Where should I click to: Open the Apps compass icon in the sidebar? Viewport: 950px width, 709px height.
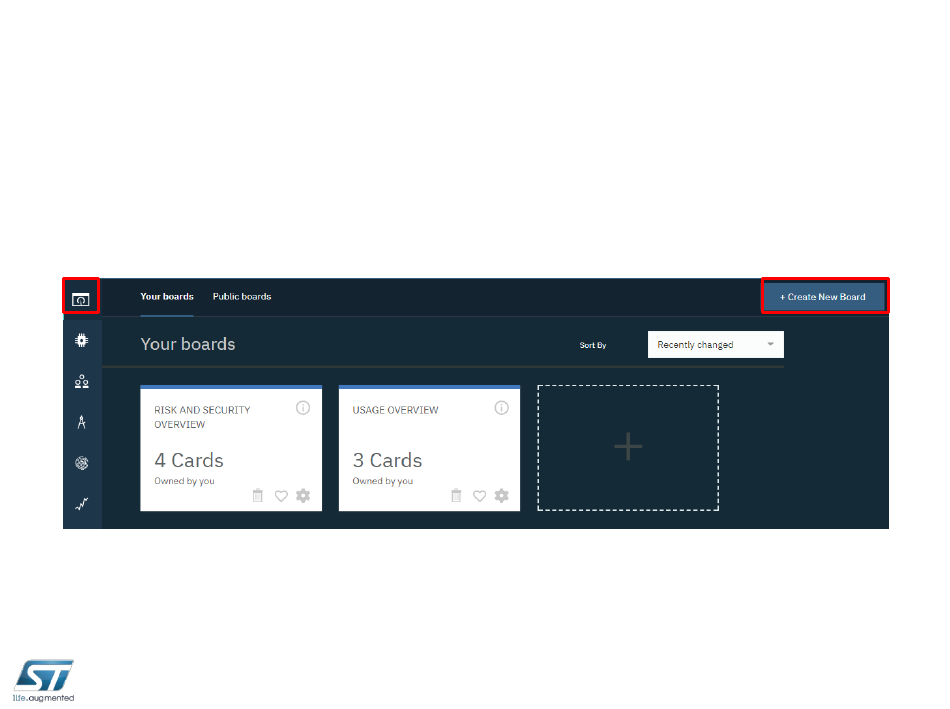(x=81, y=422)
